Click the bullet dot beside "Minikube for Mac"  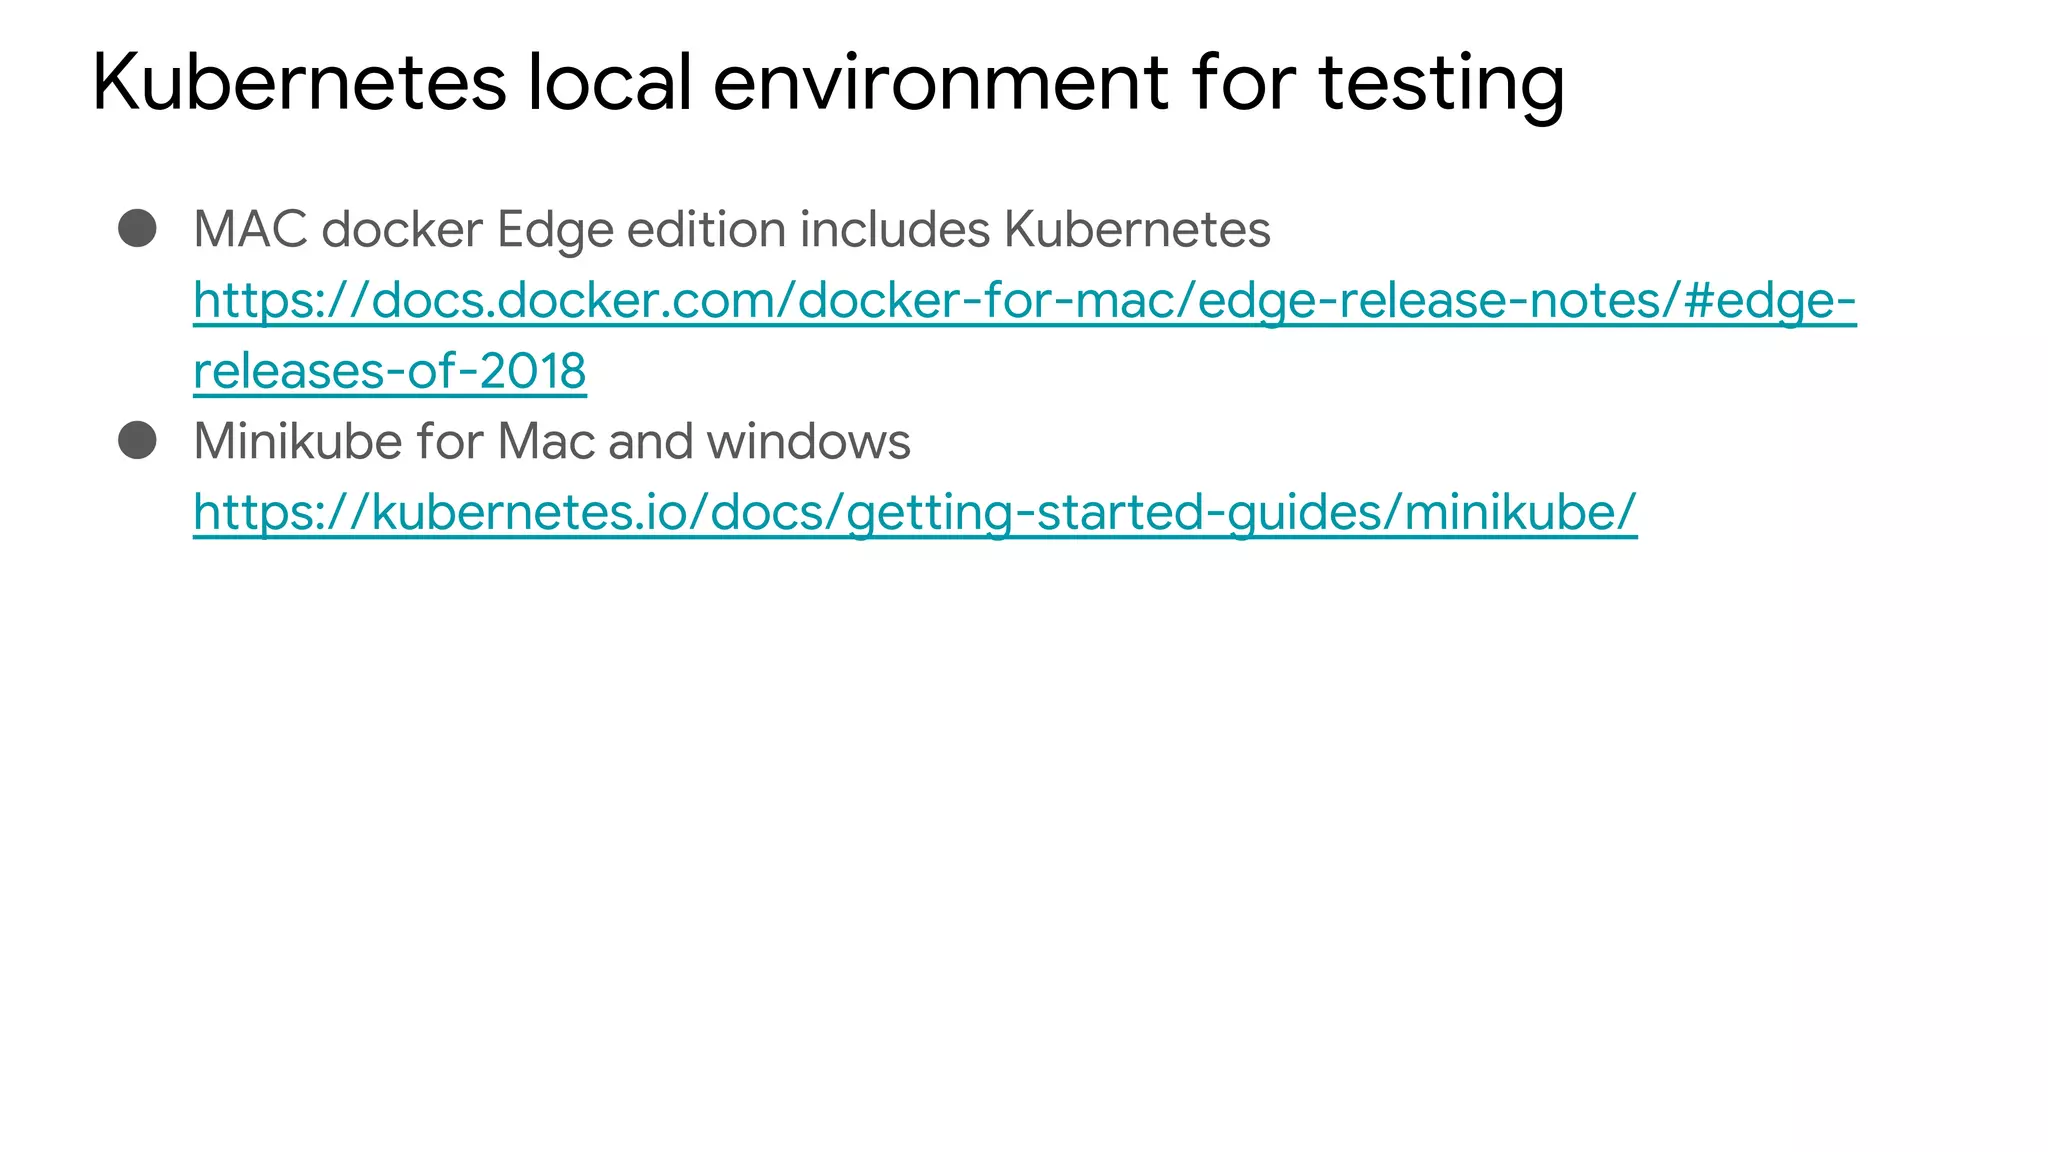tap(137, 440)
